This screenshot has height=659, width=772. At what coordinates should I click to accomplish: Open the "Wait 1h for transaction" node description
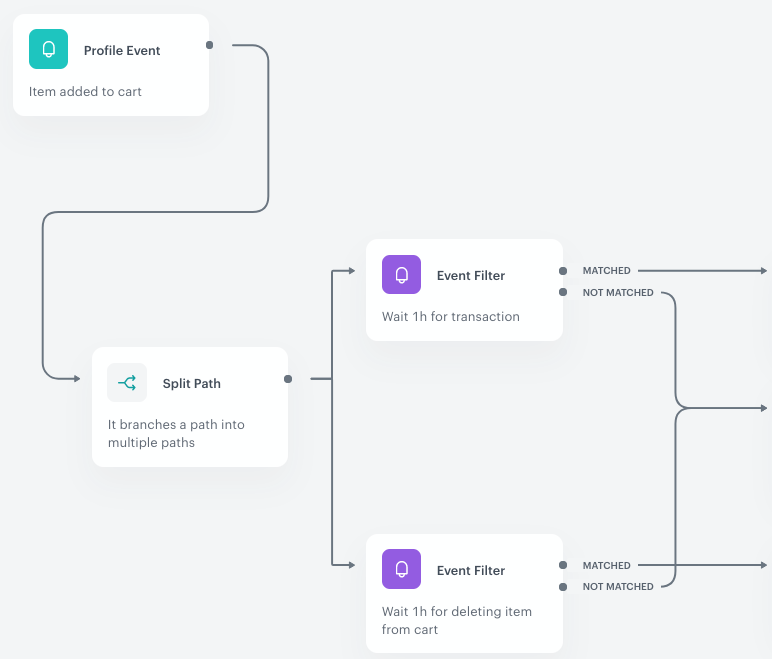[x=451, y=317]
